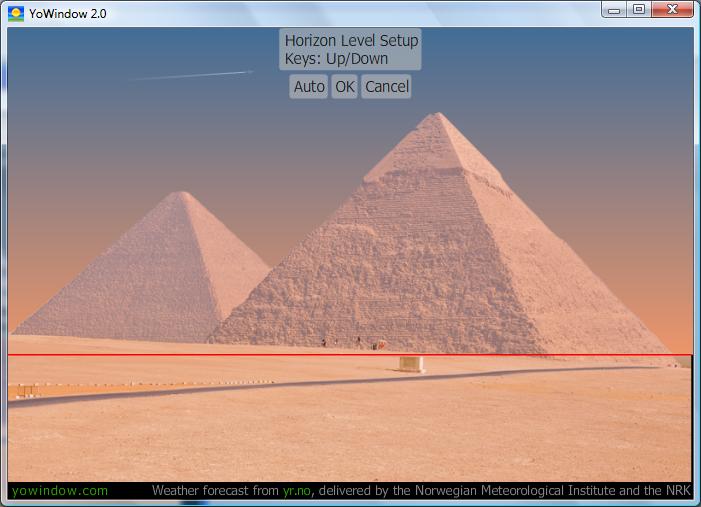The width and height of the screenshot is (701, 507).
Task: Click the airplane contrail in the sky
Action: 192,75
